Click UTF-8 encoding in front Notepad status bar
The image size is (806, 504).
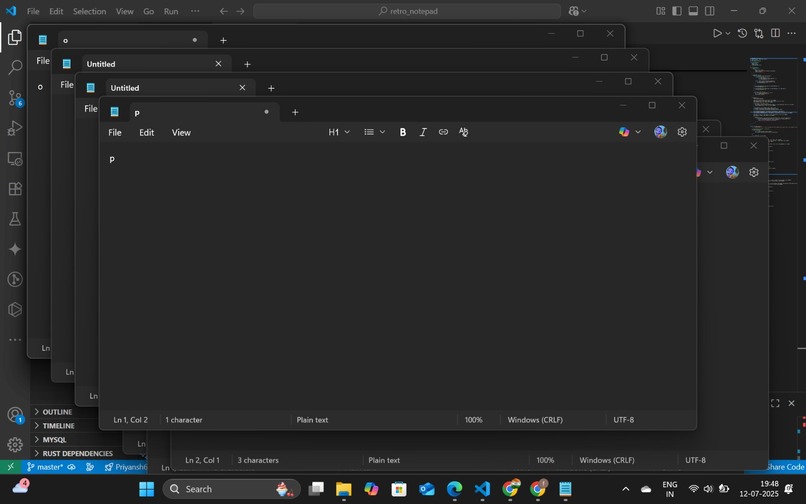click(x=624, y=420)
